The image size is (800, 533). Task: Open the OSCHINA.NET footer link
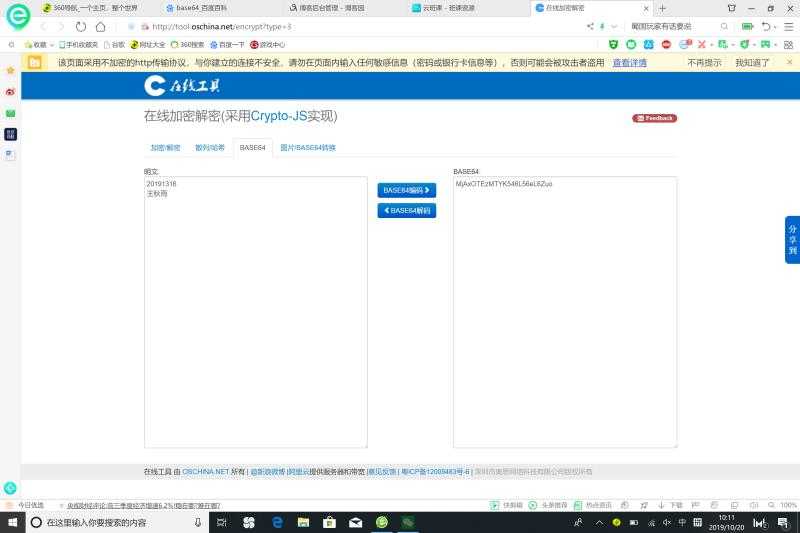pyautogui.click(x=206, y=472)
